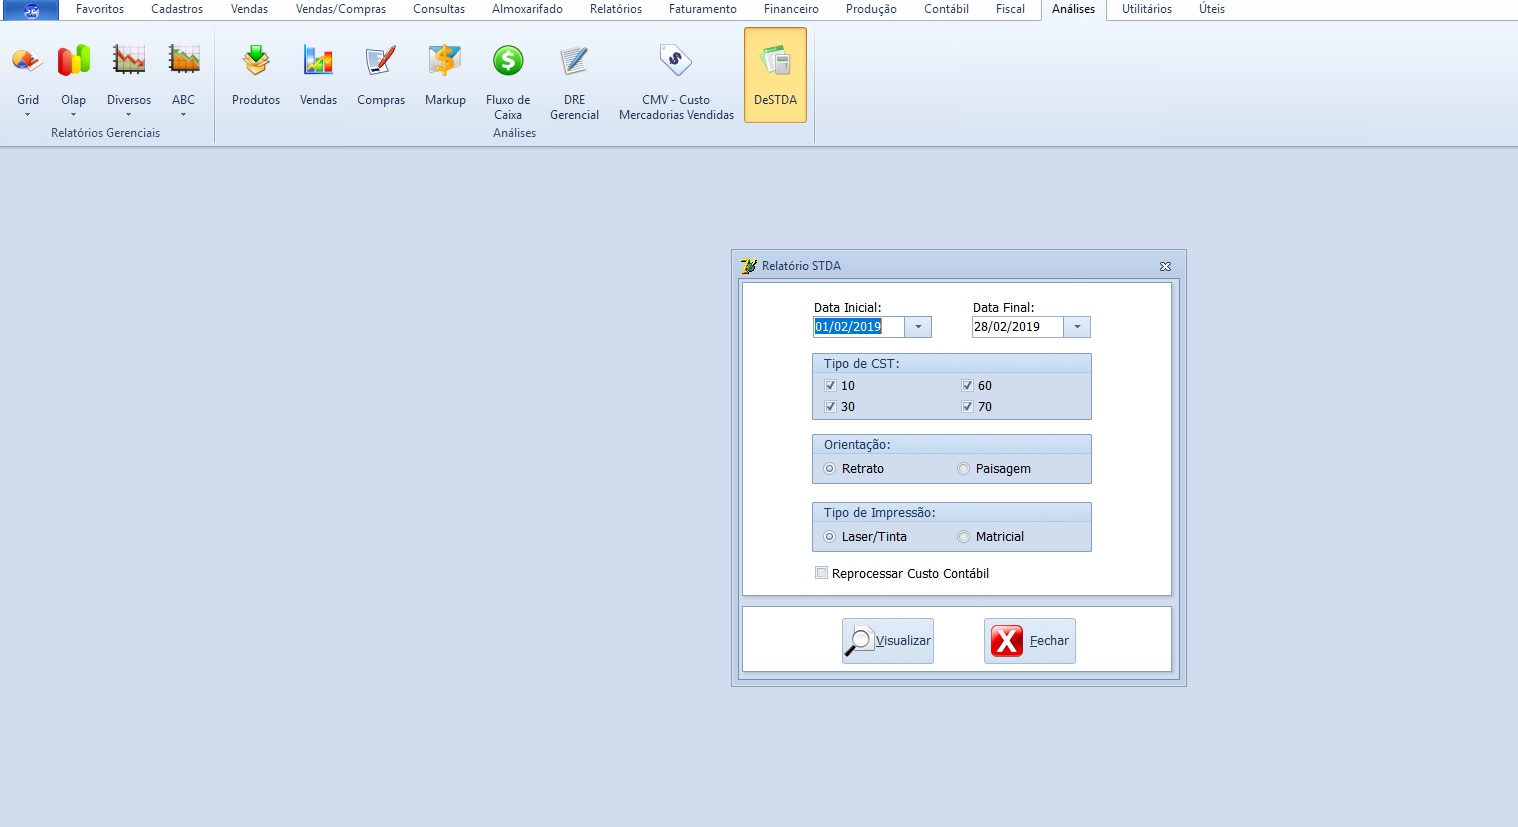Switch to the Financeiro tab
The image size is (1518, 827).
click(x=791, y=9)
